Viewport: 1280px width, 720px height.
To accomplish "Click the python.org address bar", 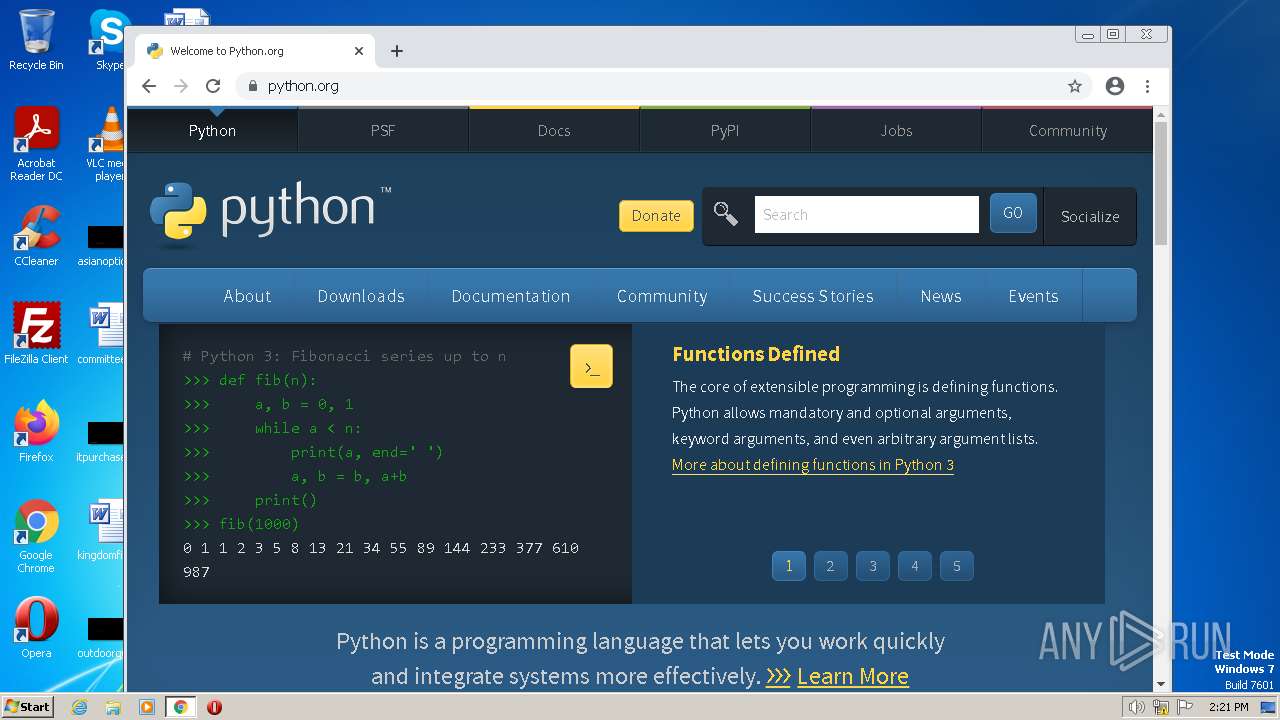I will click(x=650, y=86).
